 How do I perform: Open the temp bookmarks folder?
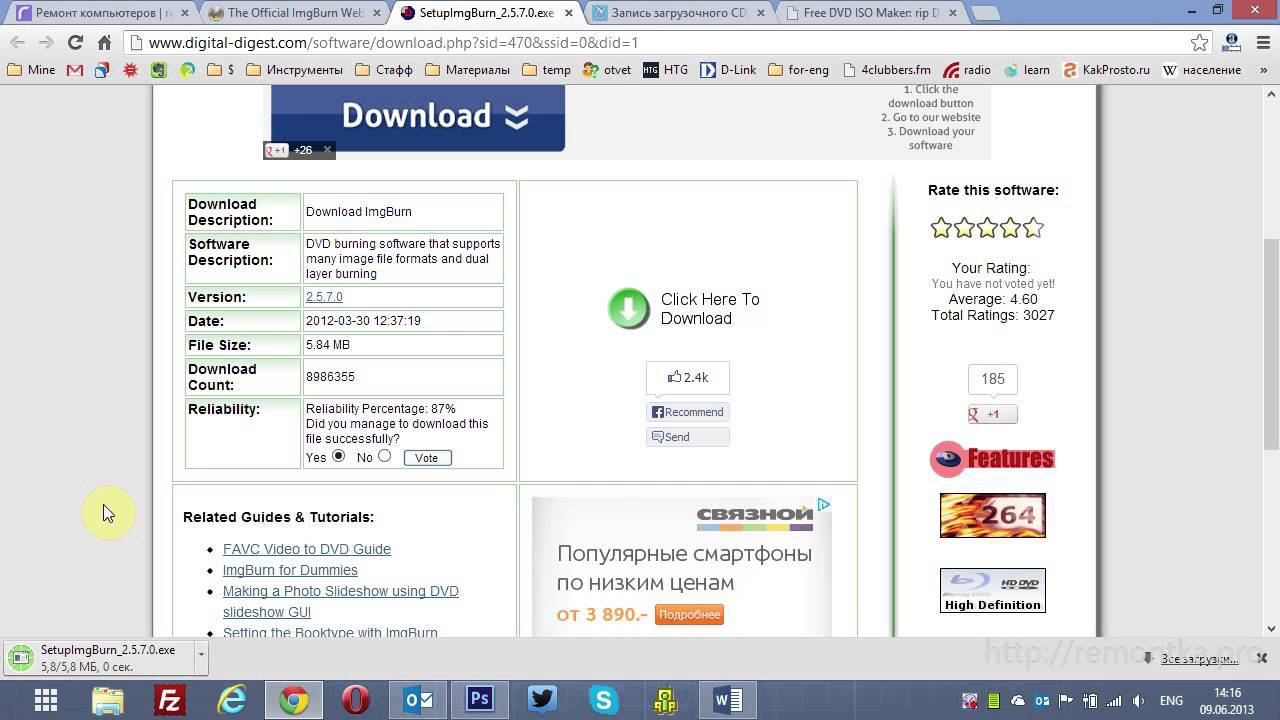click(x=546, y=70)
